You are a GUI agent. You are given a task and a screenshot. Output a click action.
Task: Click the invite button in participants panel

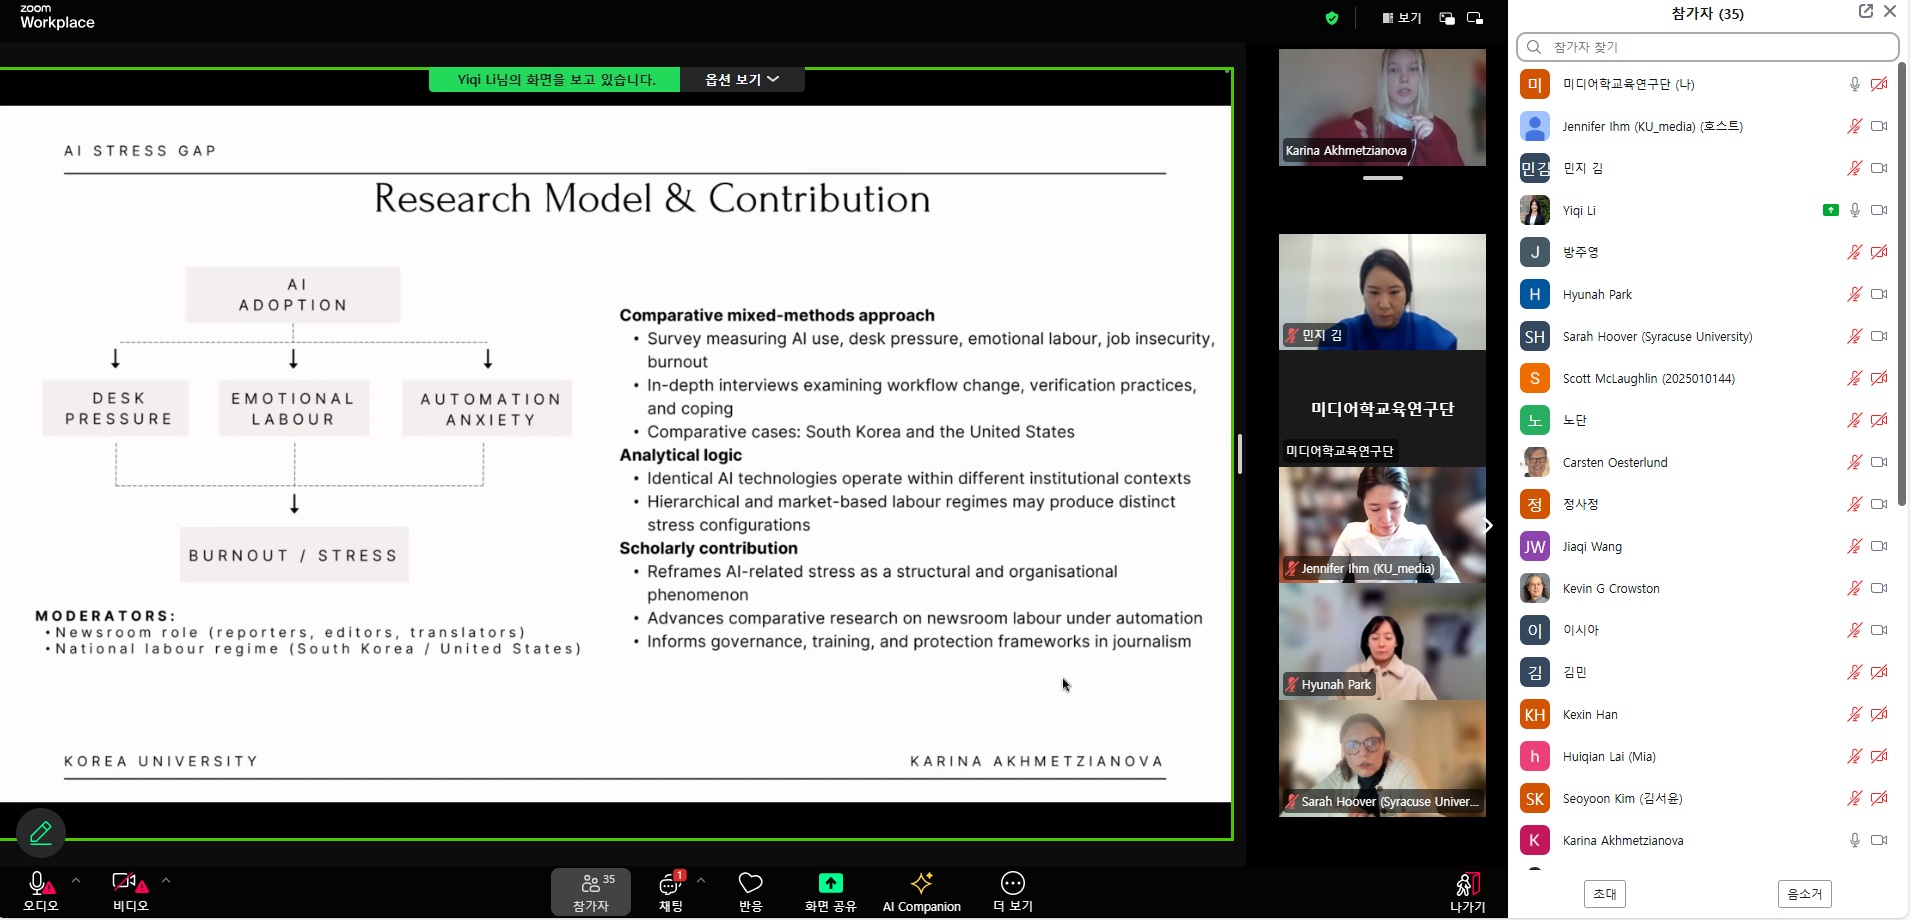[x=1604, y=894]
